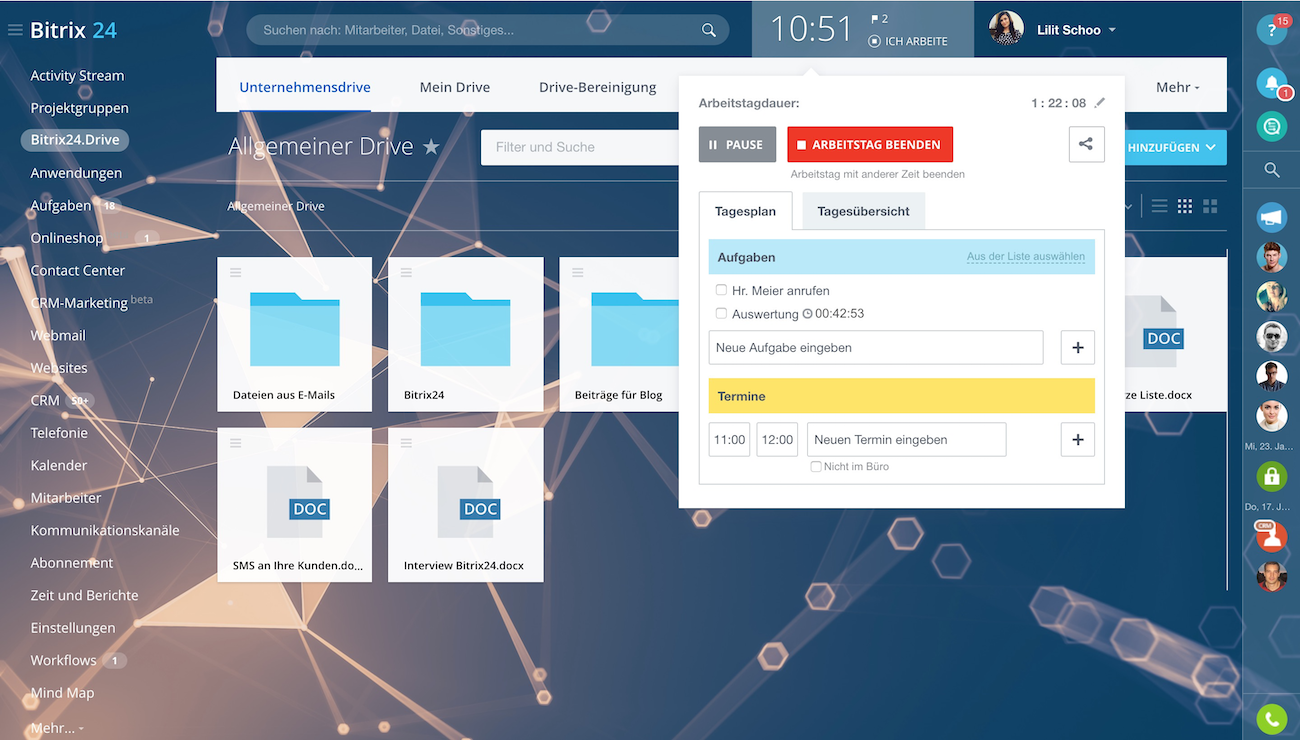Screen dimensions: 1300x740
Task: Click Aus der Liste auswählen link
Action: [1026, 257]
